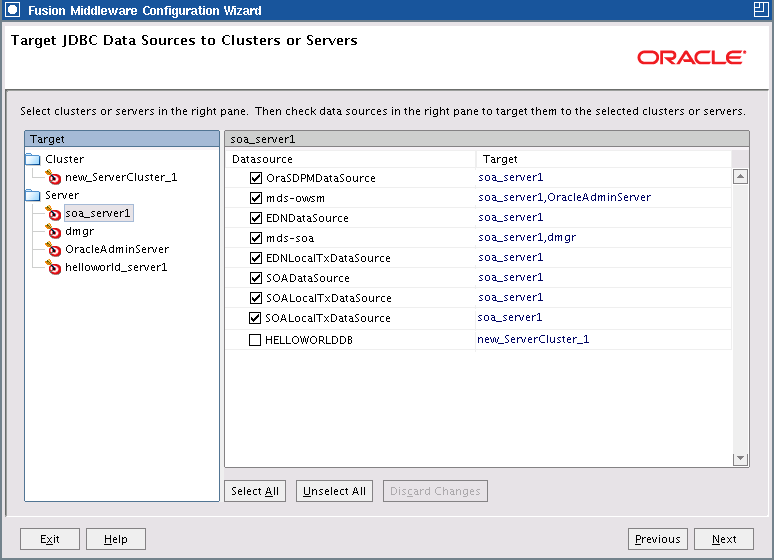This screenshot has width=774, height=560.
Task: Click the helloworld_server1 server icon
Action: coord(53,267)
